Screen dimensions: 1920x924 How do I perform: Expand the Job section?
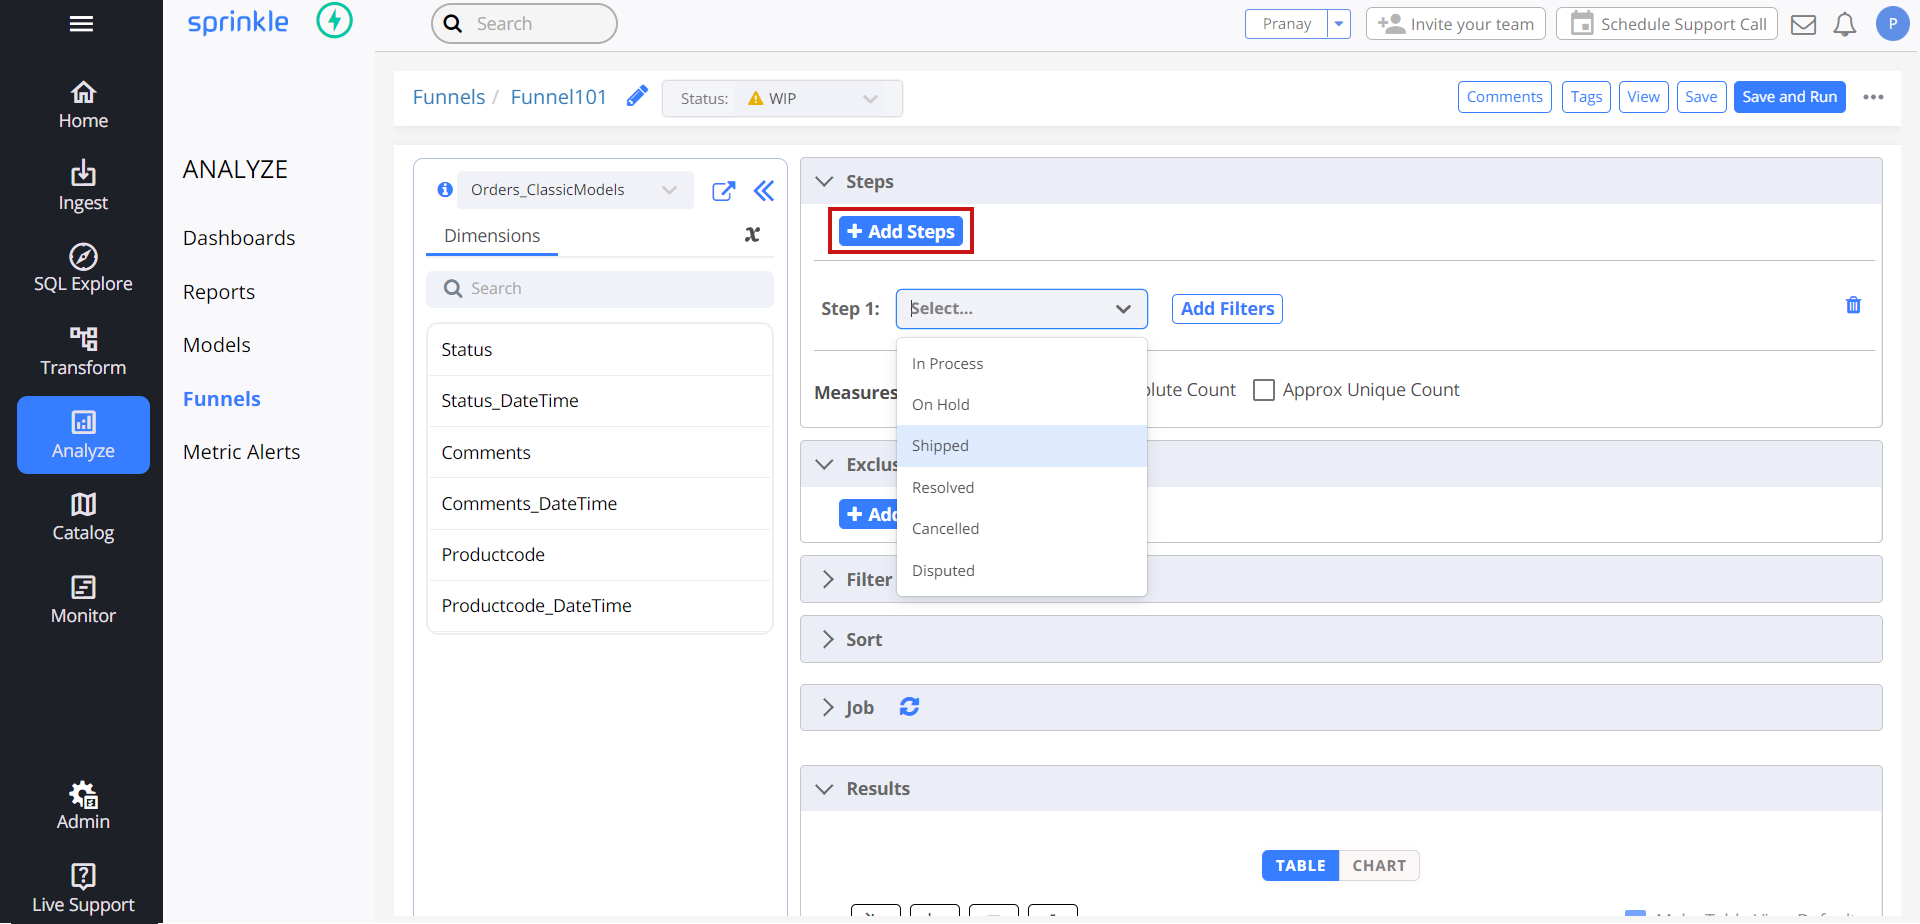tap(828, 708)
